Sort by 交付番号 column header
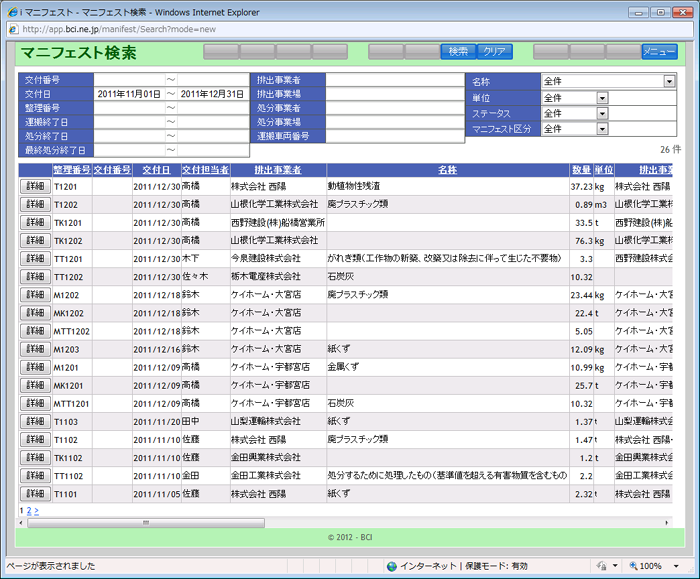This screenshot has width=700, height=579. click(x=112, y=170)
